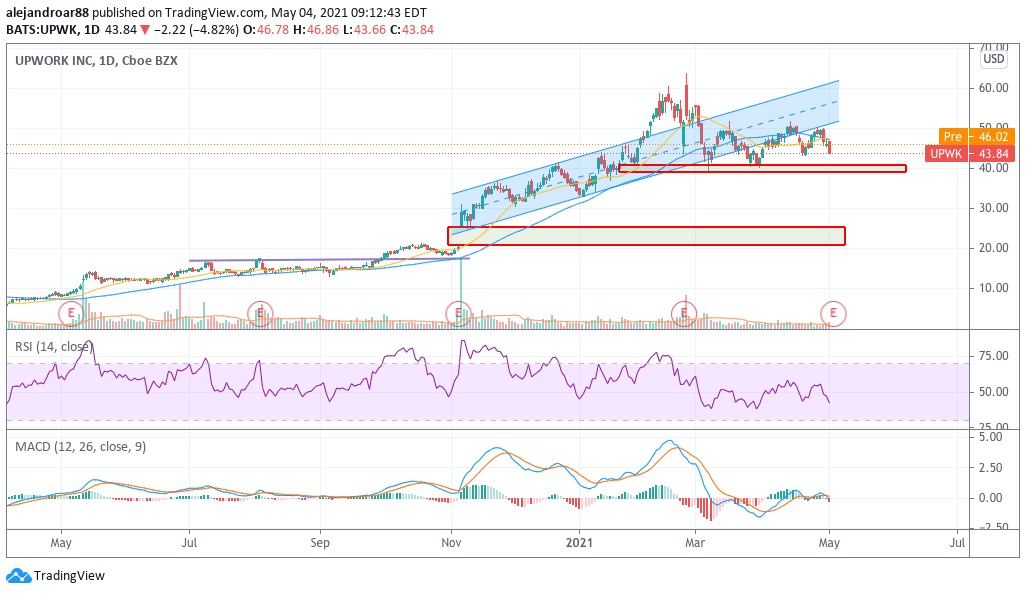Click the 75.00 RSI axis label
Viewport: 1026px width, 594px height.
point(993,356)
